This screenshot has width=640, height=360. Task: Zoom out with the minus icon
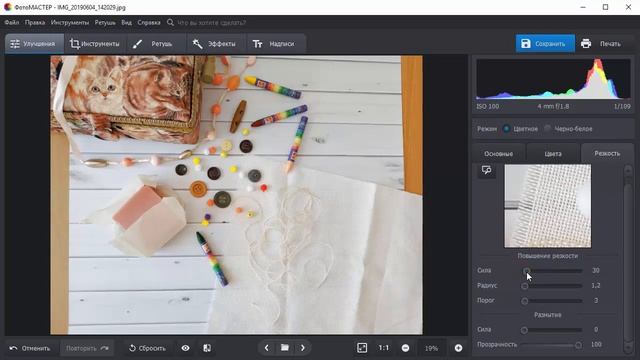(x=405, y=348)
